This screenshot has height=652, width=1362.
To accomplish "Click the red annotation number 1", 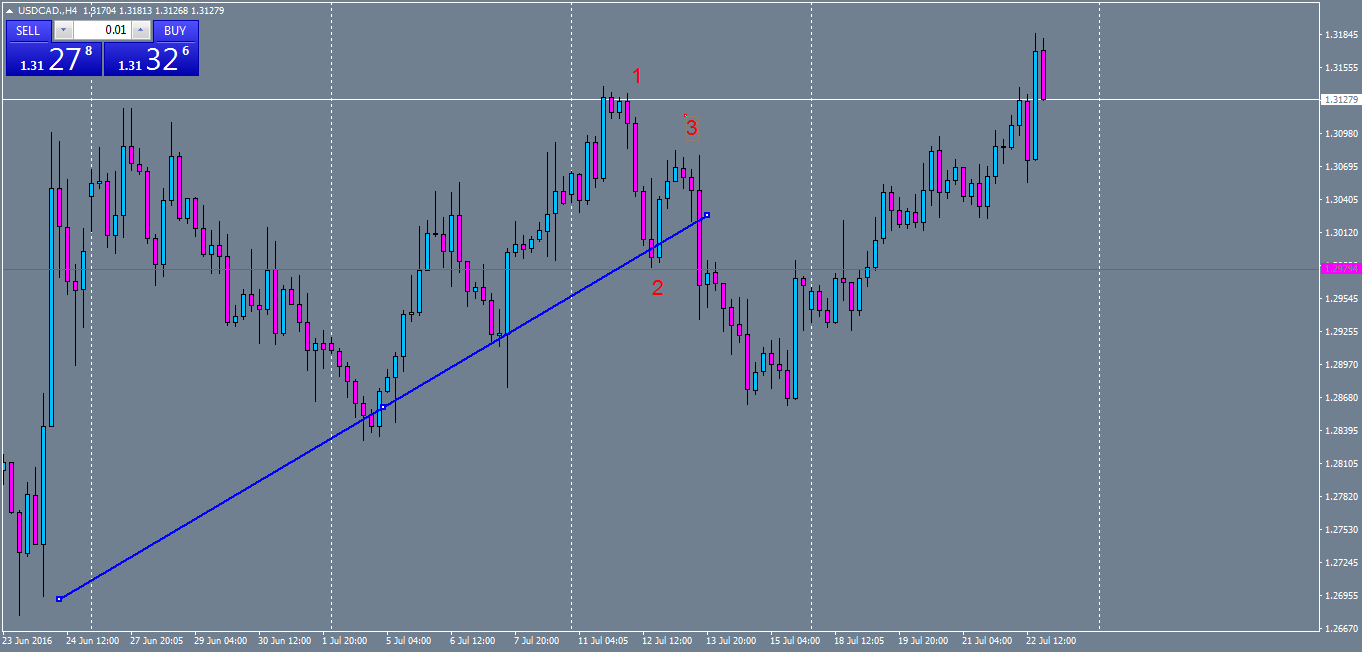I will (x=637, y=76).
